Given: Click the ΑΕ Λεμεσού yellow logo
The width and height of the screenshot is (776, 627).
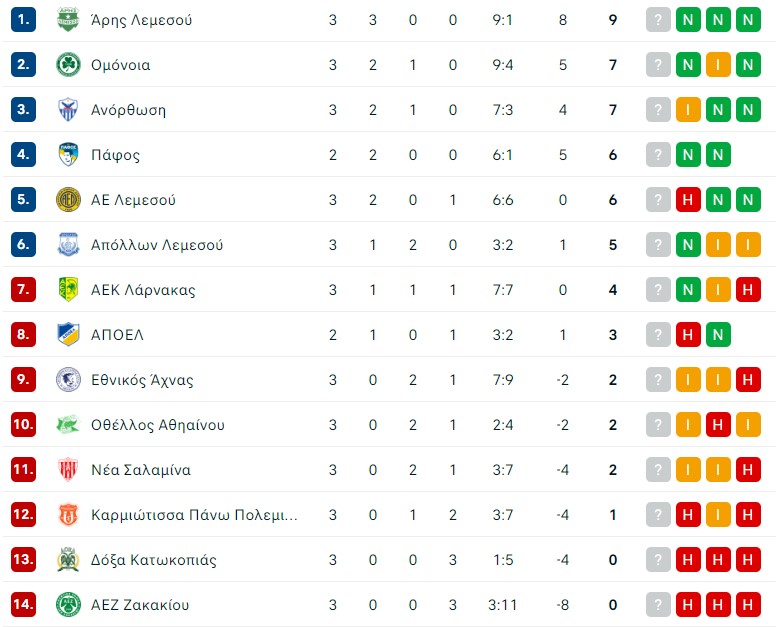Looking at the screenshot, I should point(67,200).
